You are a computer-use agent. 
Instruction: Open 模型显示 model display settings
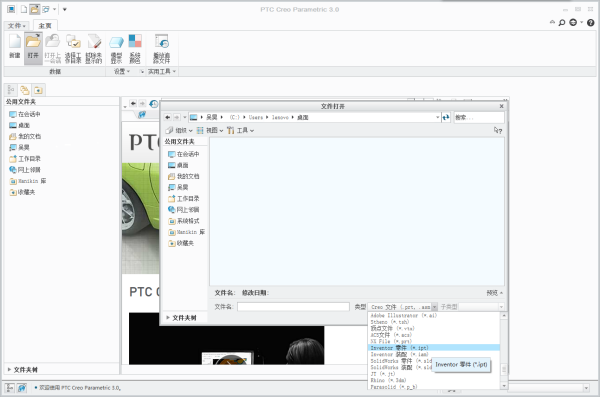[116, 48]
